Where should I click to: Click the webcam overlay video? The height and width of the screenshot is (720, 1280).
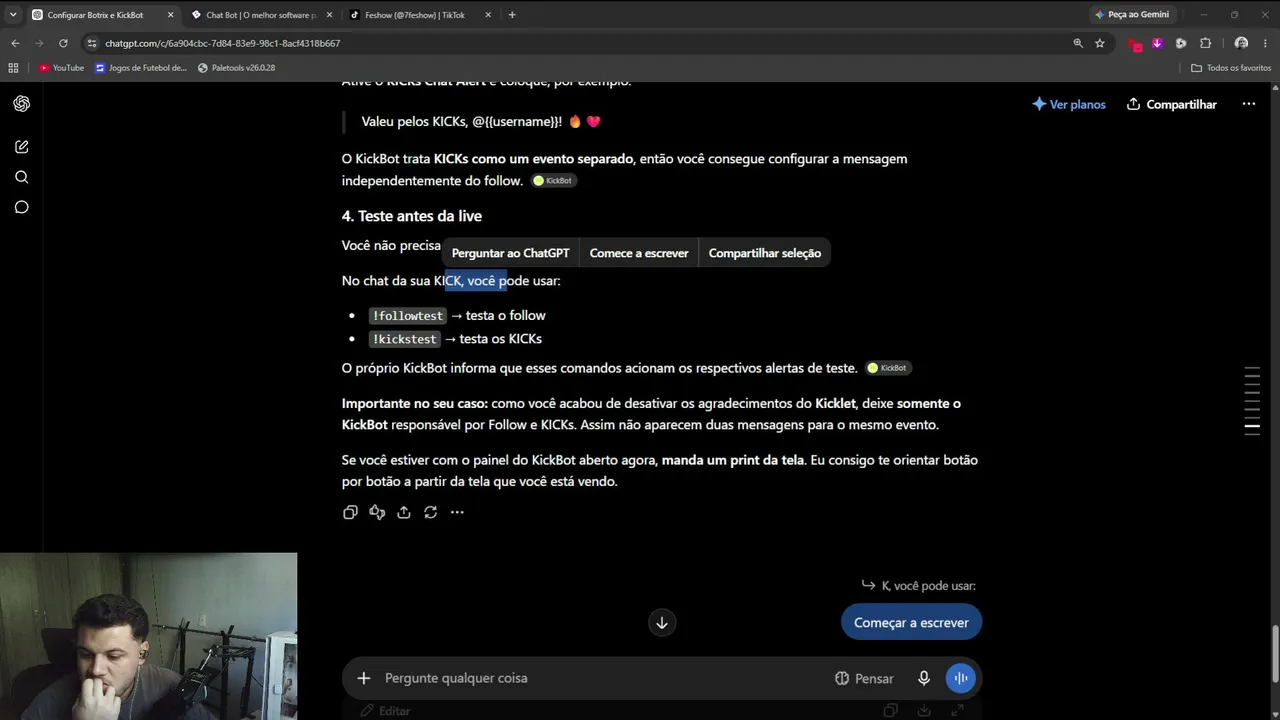click(148, 636)
